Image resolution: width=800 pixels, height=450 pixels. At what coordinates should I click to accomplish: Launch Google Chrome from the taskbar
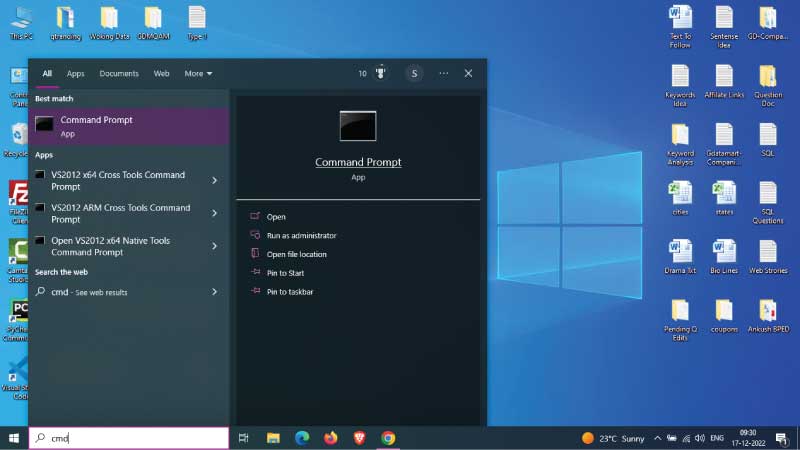388,438
